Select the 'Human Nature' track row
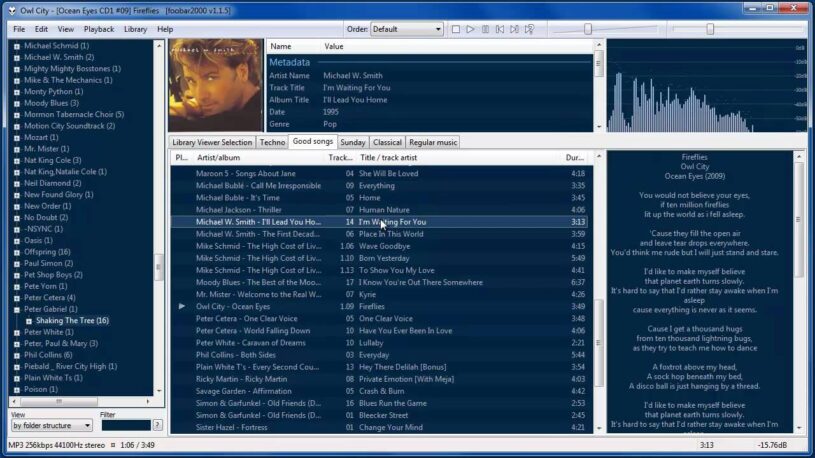Viewport: 815px width, 458px height. 379,210
